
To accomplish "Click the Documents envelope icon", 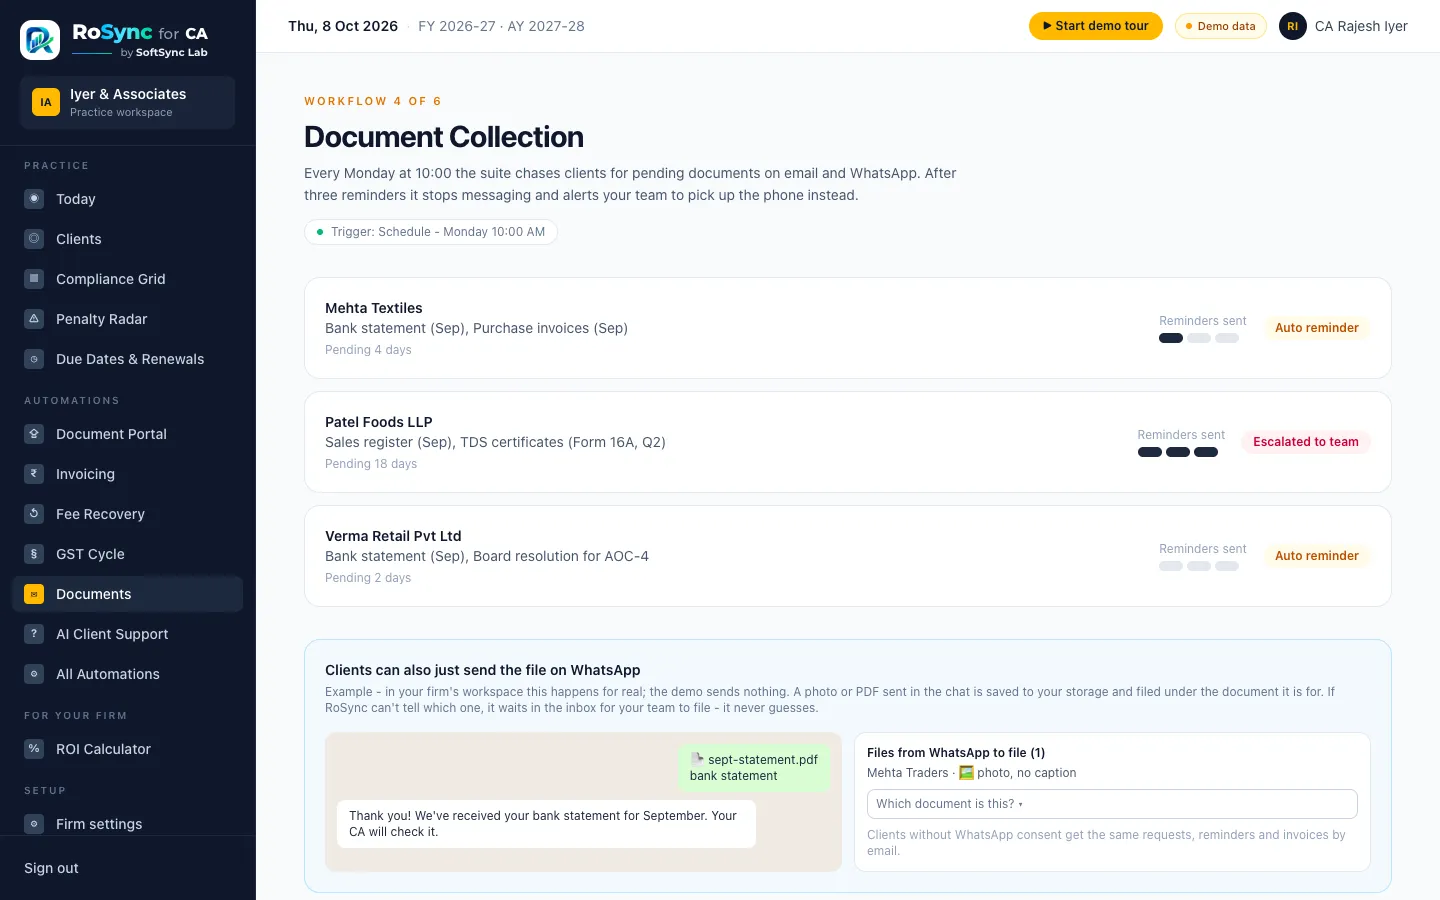I will [x=34, y=594].
